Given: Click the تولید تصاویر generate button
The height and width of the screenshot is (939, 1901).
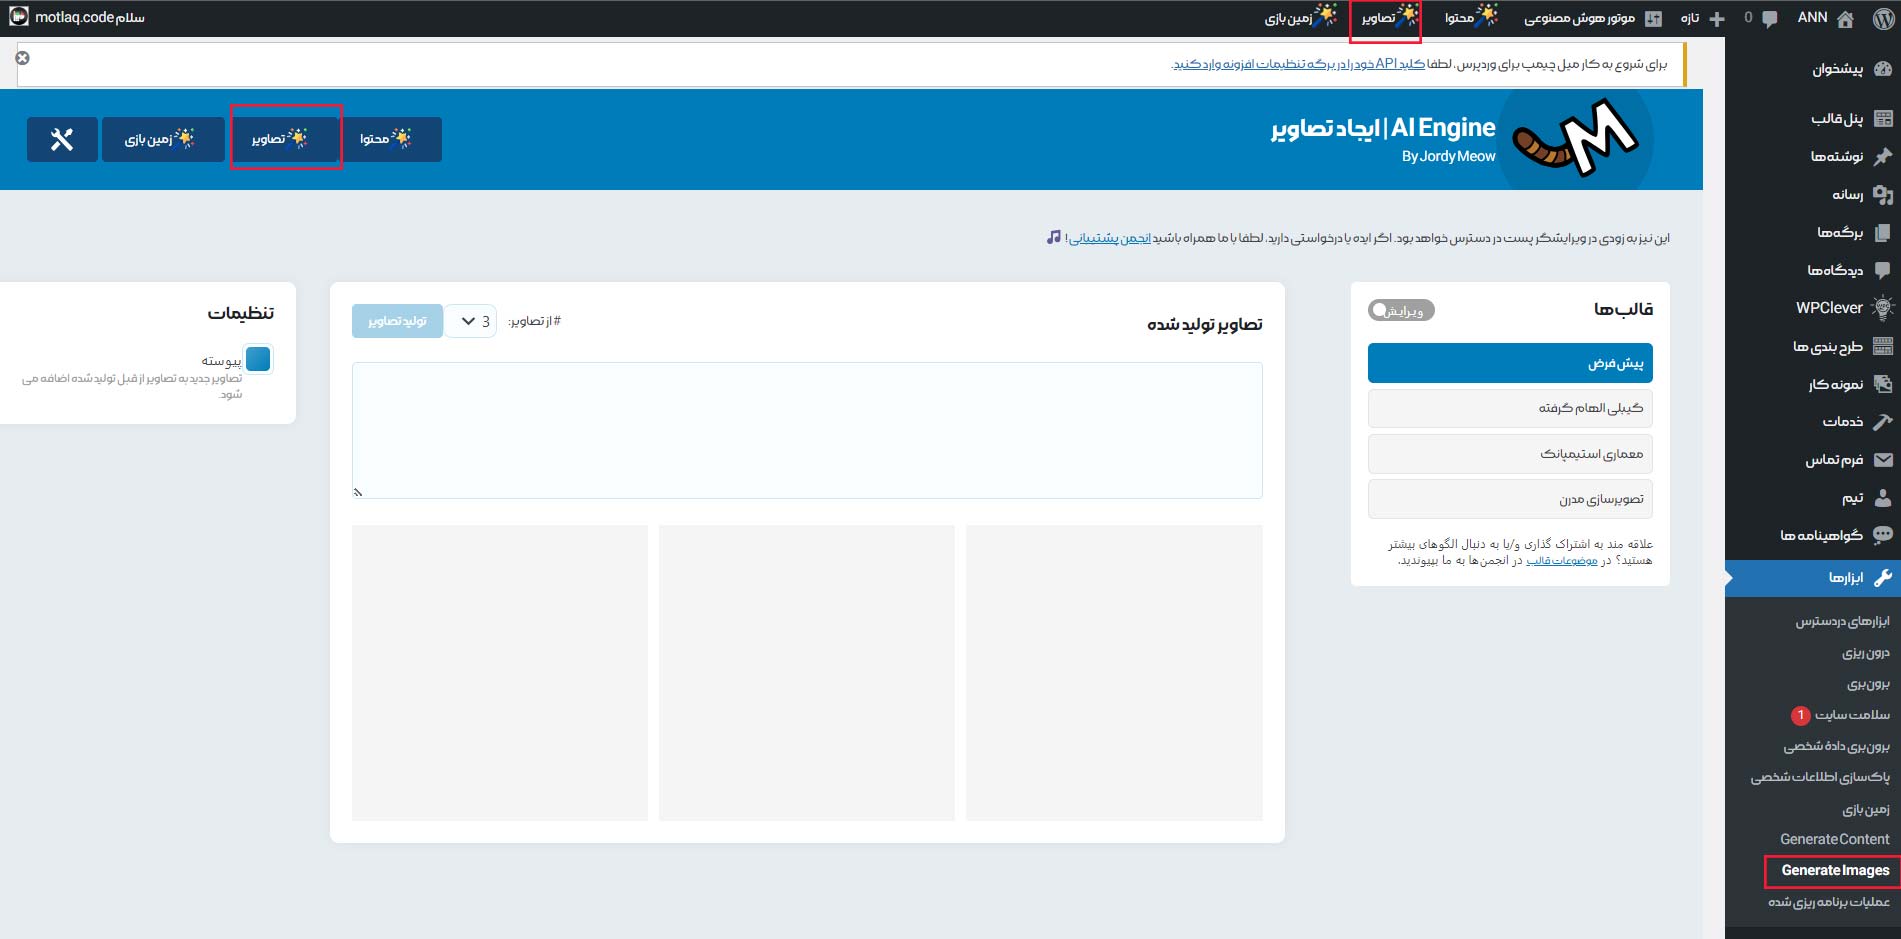Looking at the screenshot, I should (397, 321).
